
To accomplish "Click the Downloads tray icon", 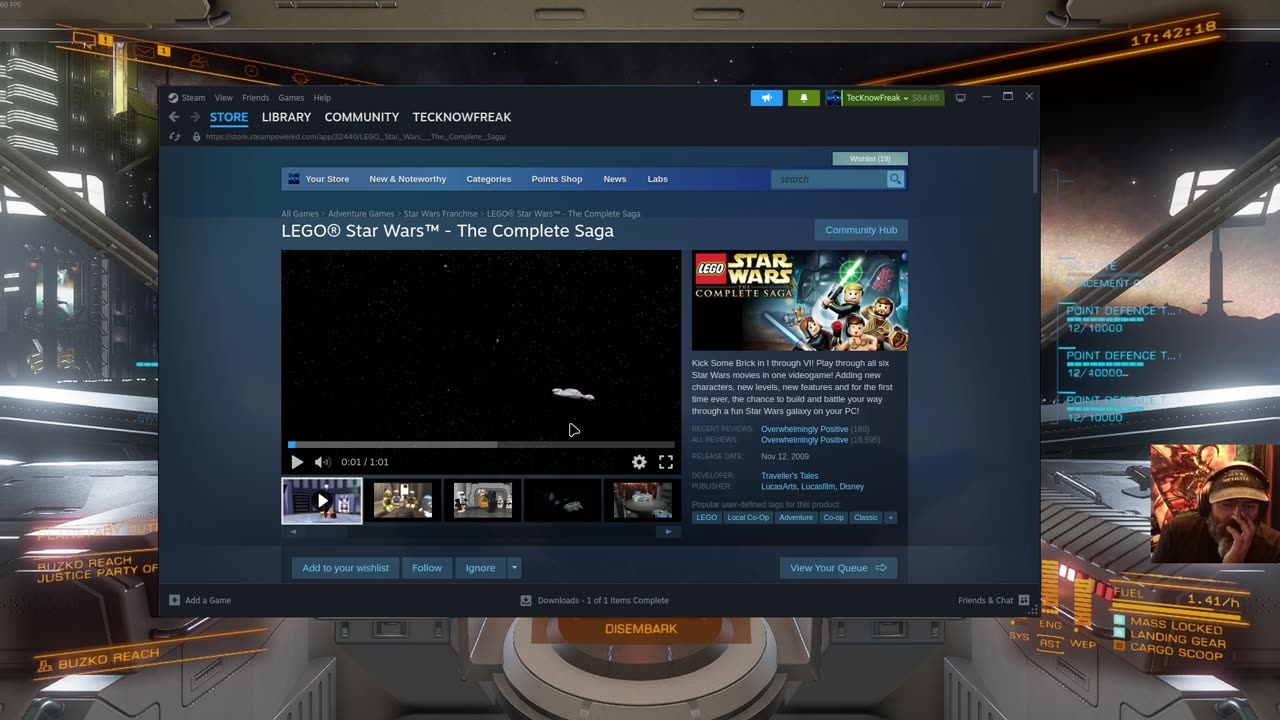I will coord(526,600).
